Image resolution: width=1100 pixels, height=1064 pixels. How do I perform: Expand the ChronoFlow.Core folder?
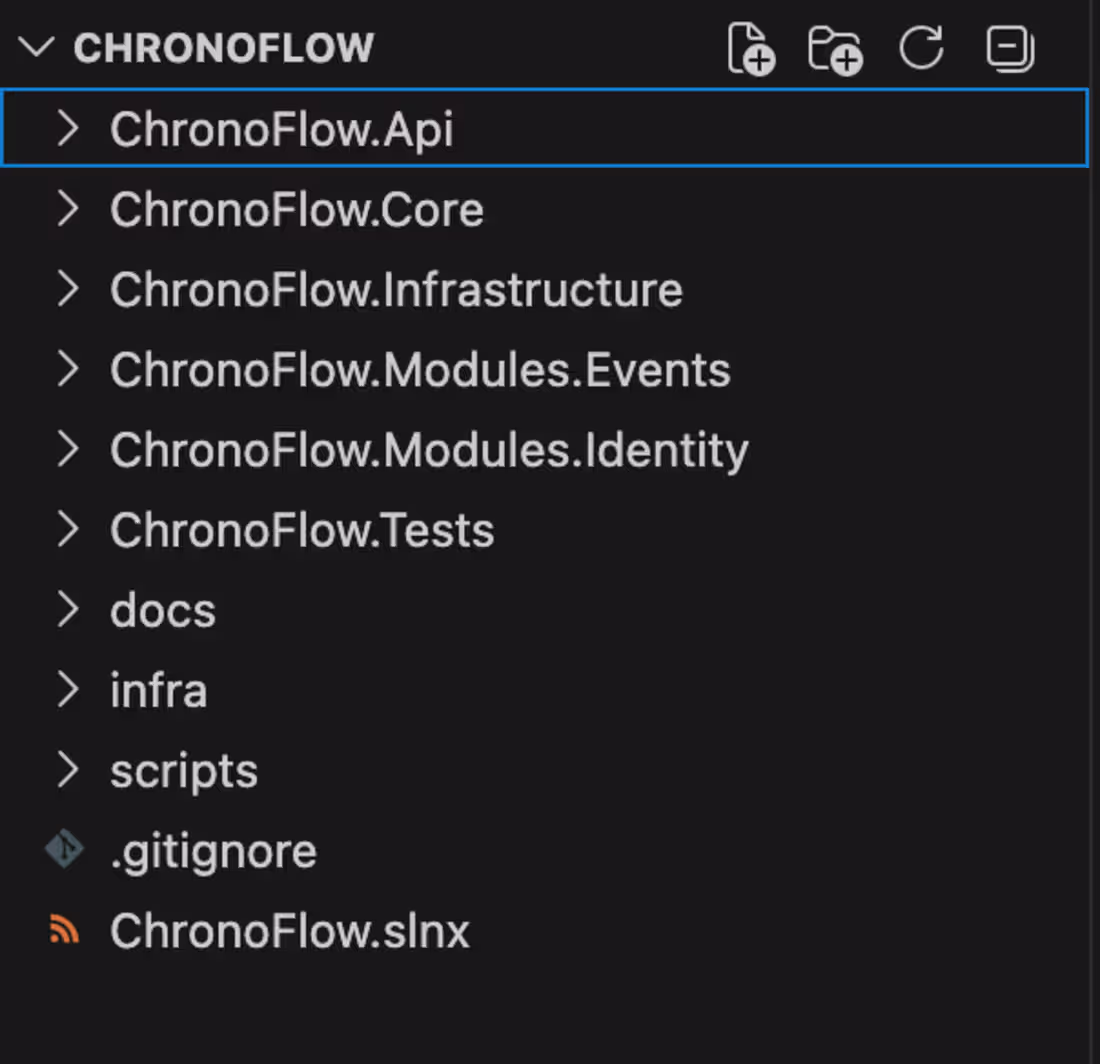point(67,209)
